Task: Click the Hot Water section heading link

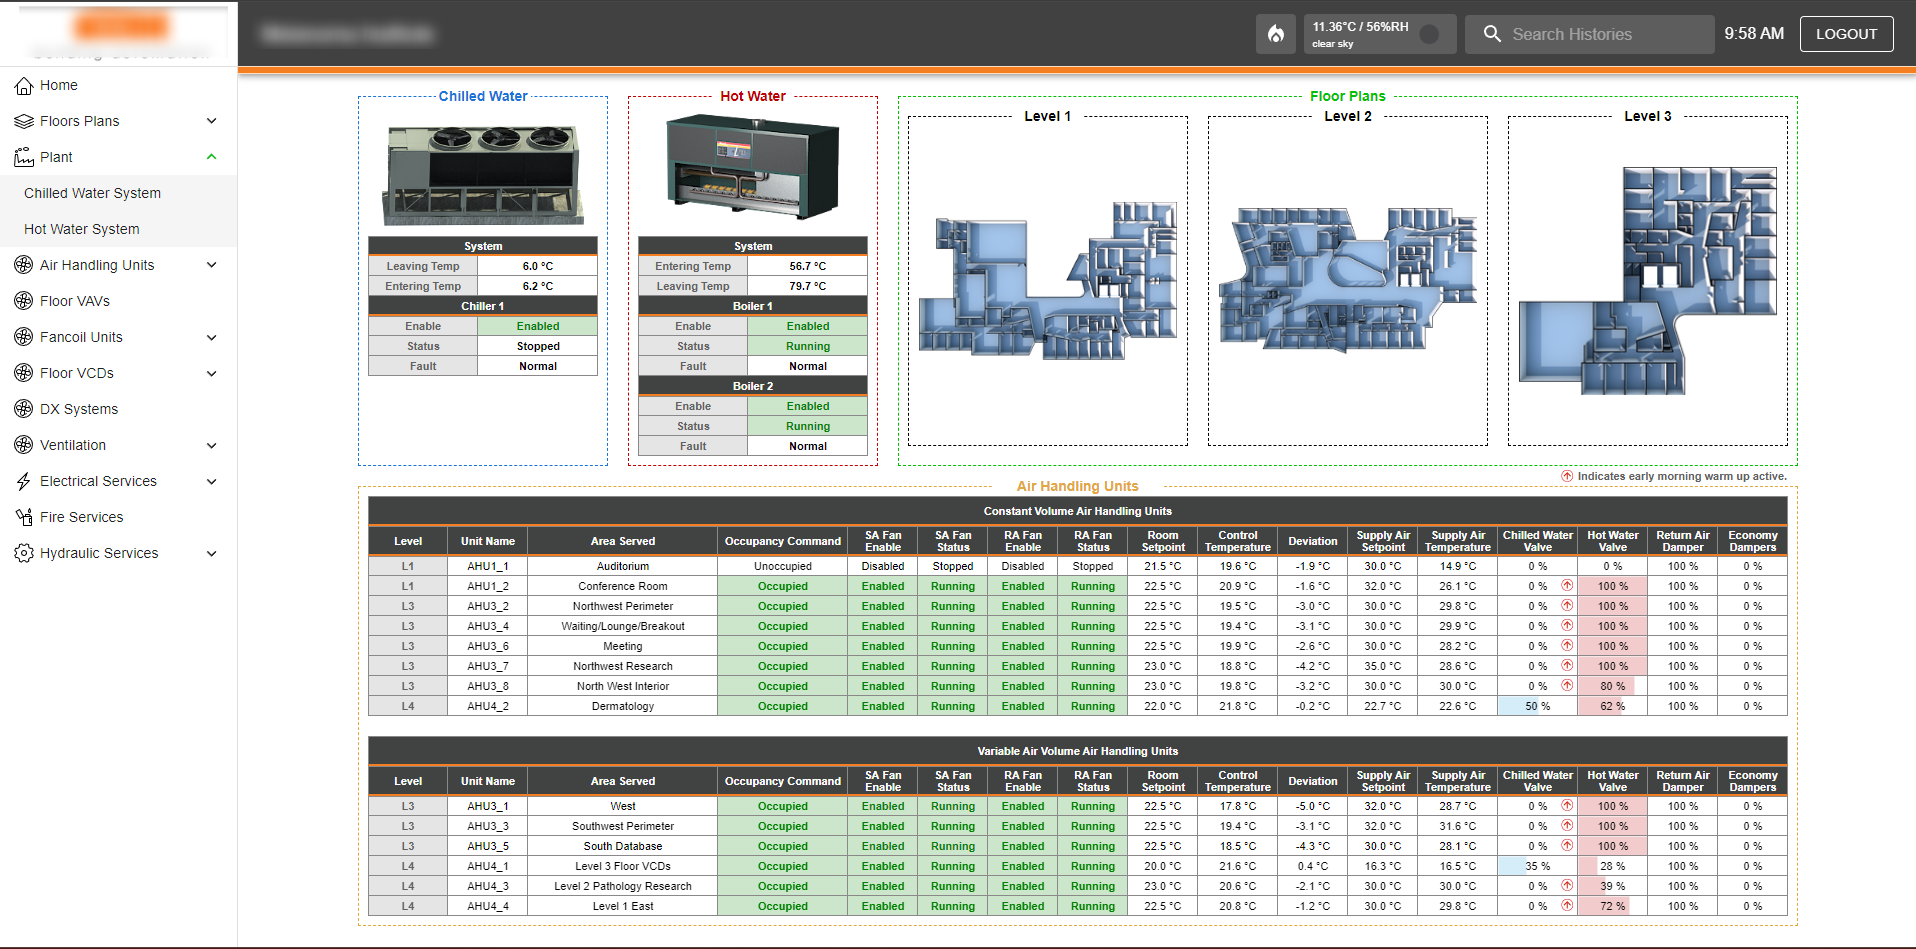Action: pyautogui.click(x=753, y=97)
